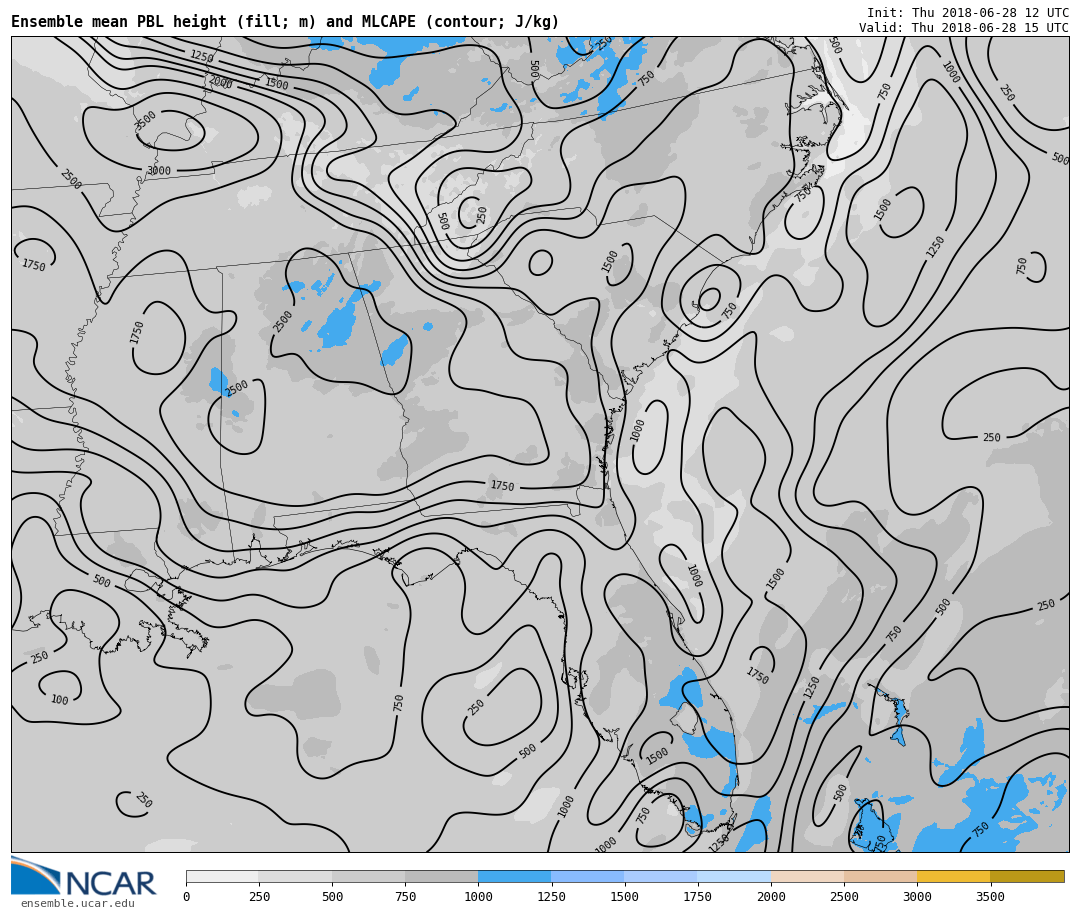Pick the tan 2500–3000 colorbar segment
The image size is (1080, 915).
[880, 876]
